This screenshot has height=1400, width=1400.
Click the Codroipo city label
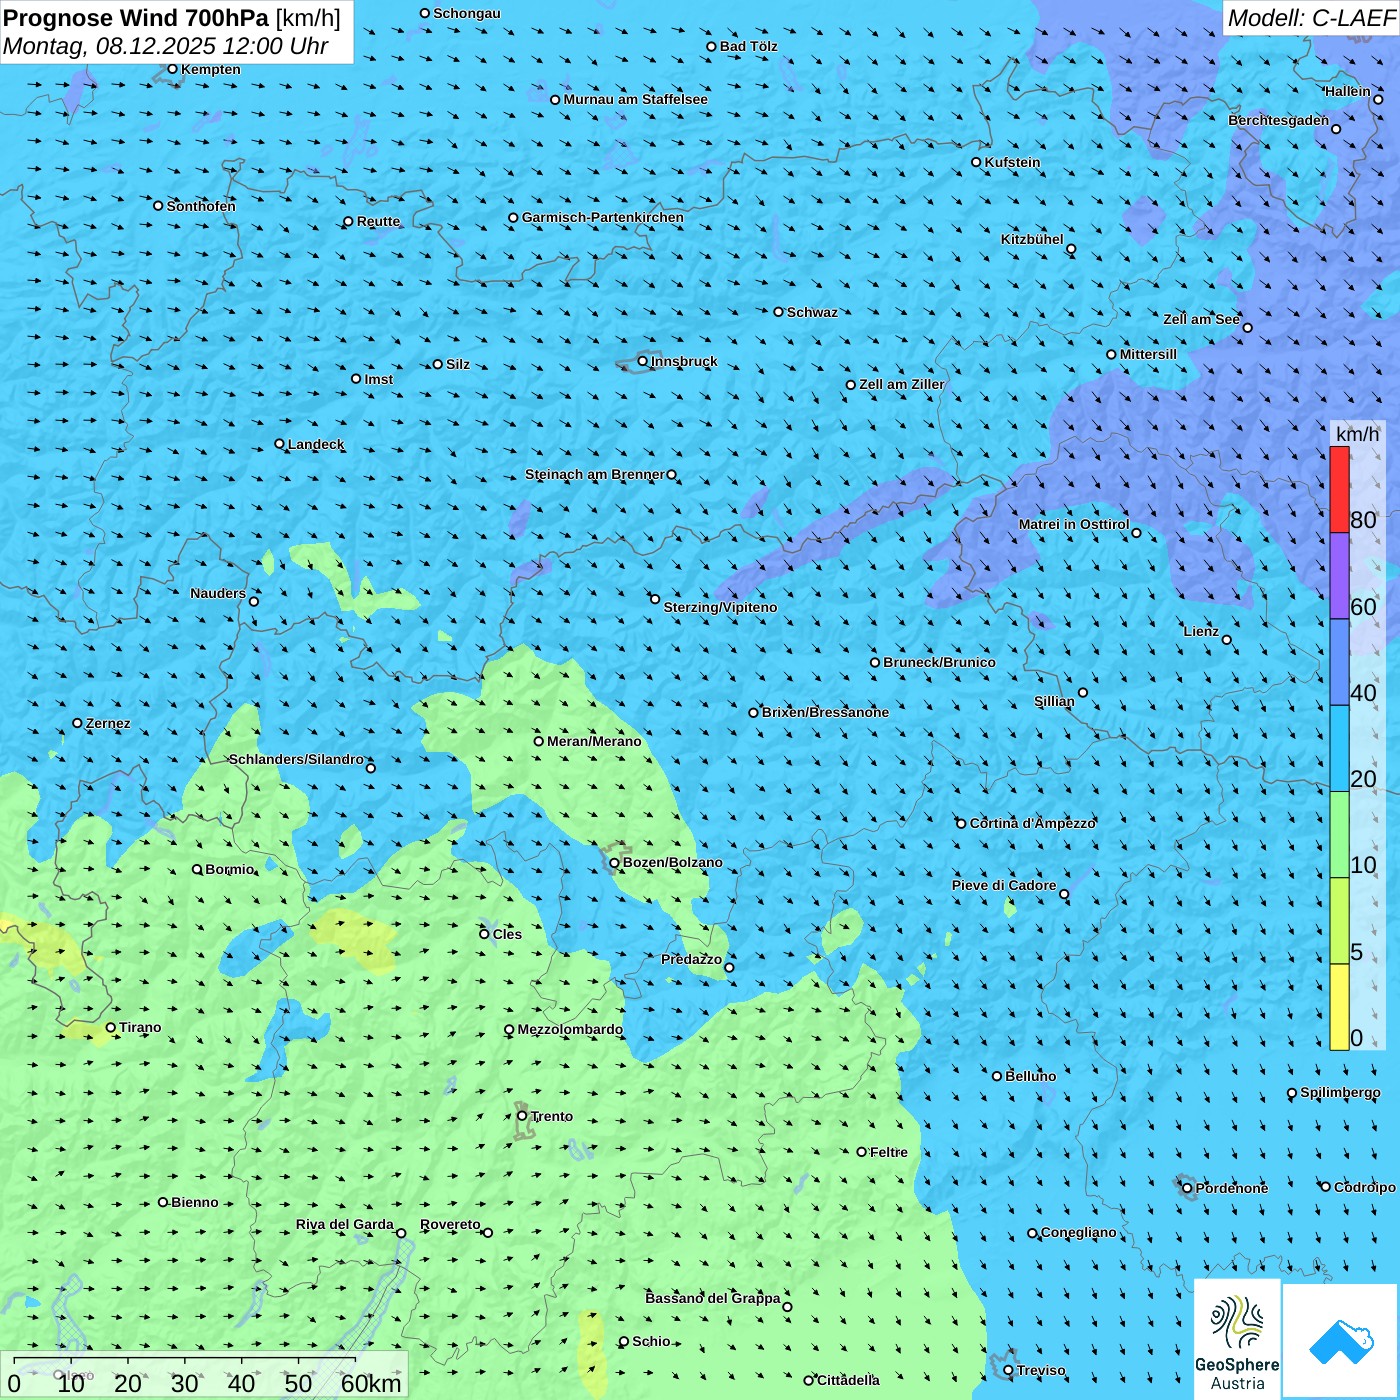point(1365,1187)
